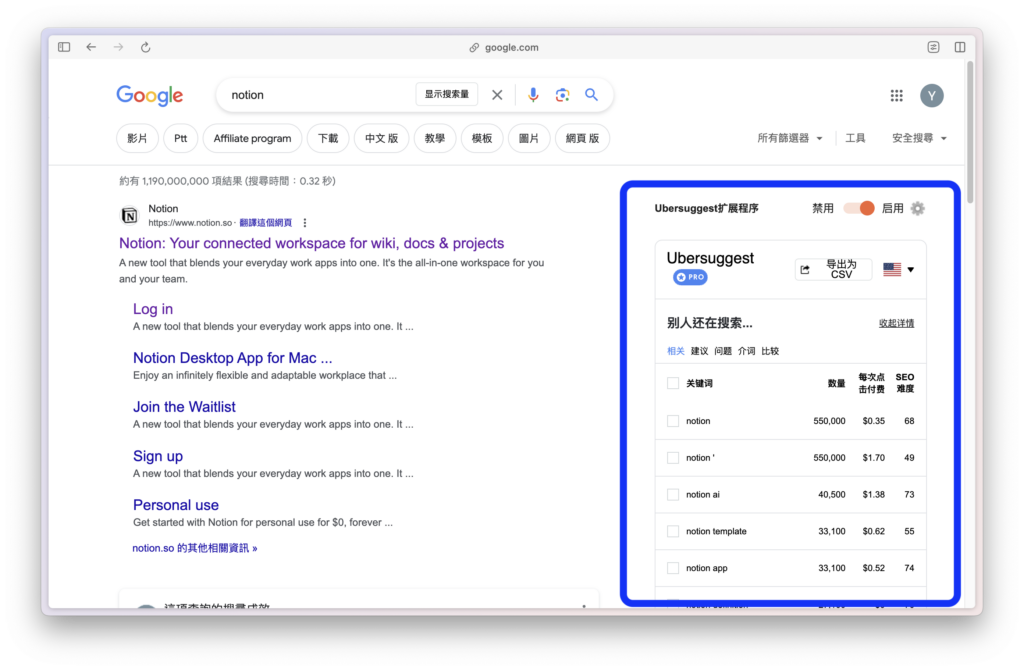The image size is (1024, 670).
Task: Open the US flag country dropdown
Action: tap(899, 269)
